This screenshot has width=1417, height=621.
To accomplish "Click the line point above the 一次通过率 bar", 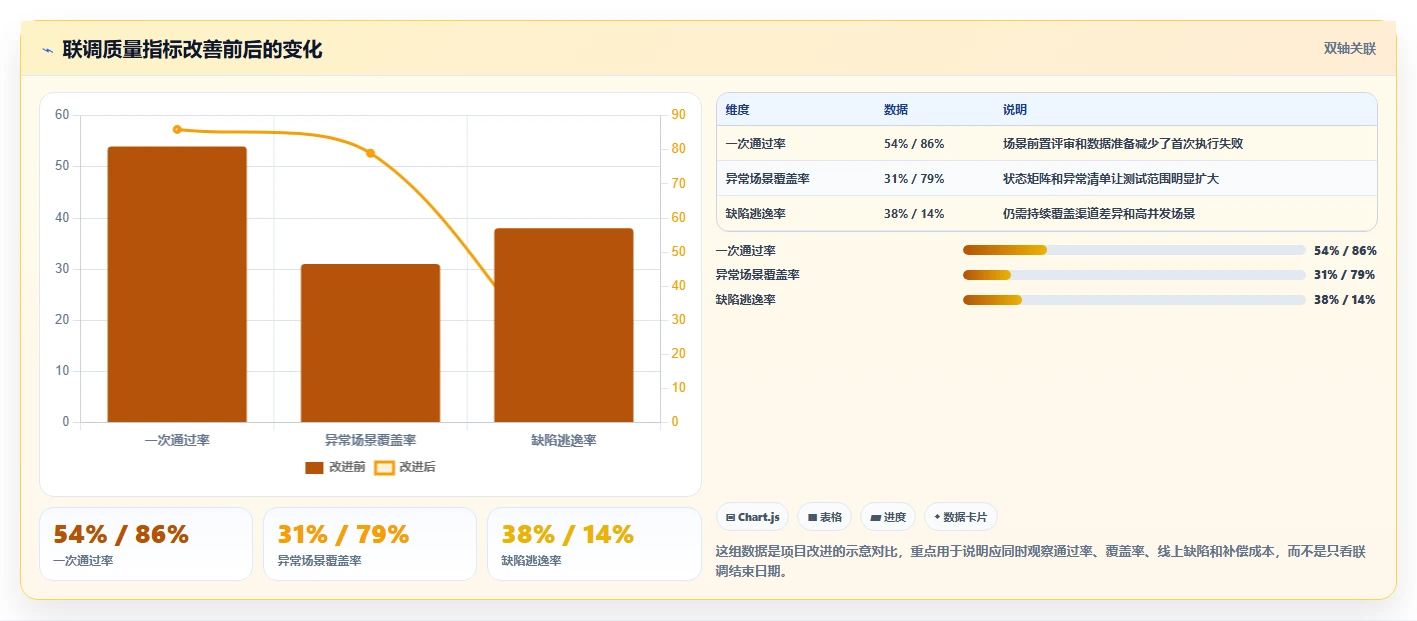I will [177, 129].
